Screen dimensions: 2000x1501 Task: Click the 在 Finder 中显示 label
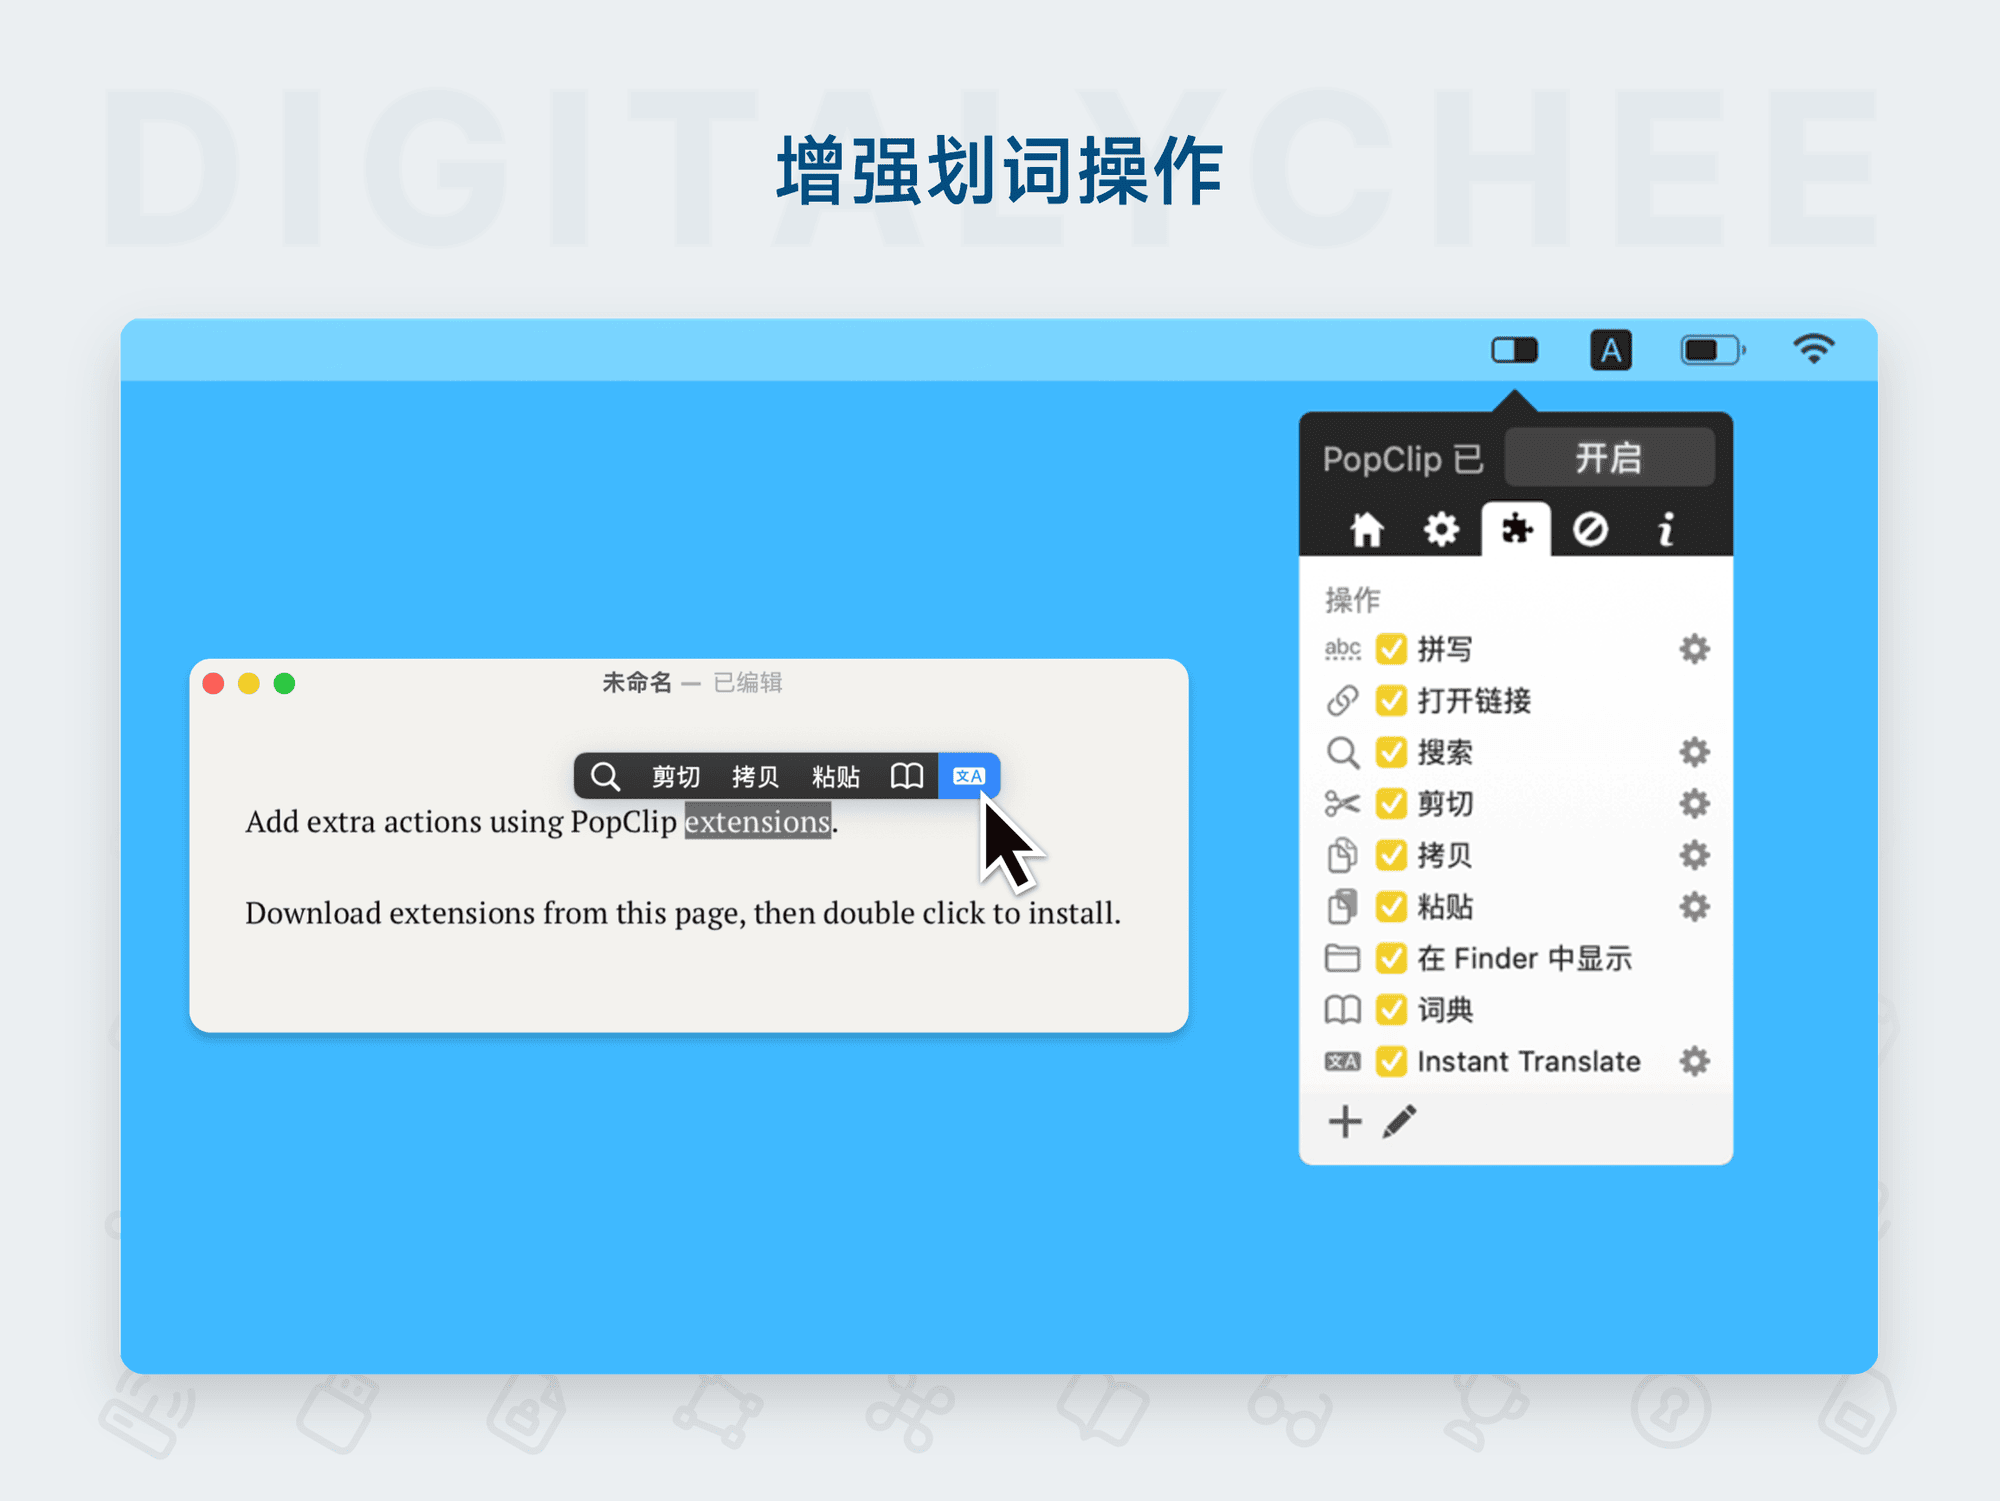pyautogui.click(x=1525, y=958)
